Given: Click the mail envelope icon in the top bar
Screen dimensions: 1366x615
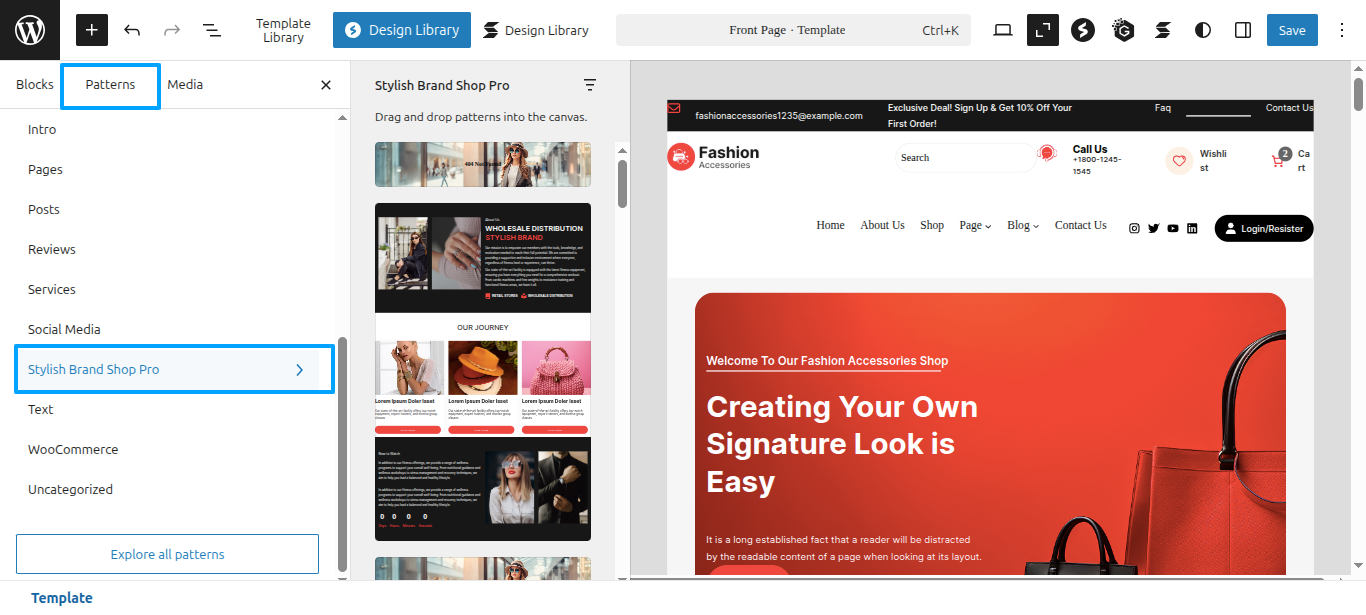Looking at the screenshot, I should pyautogui.click(x=674, y=108).
